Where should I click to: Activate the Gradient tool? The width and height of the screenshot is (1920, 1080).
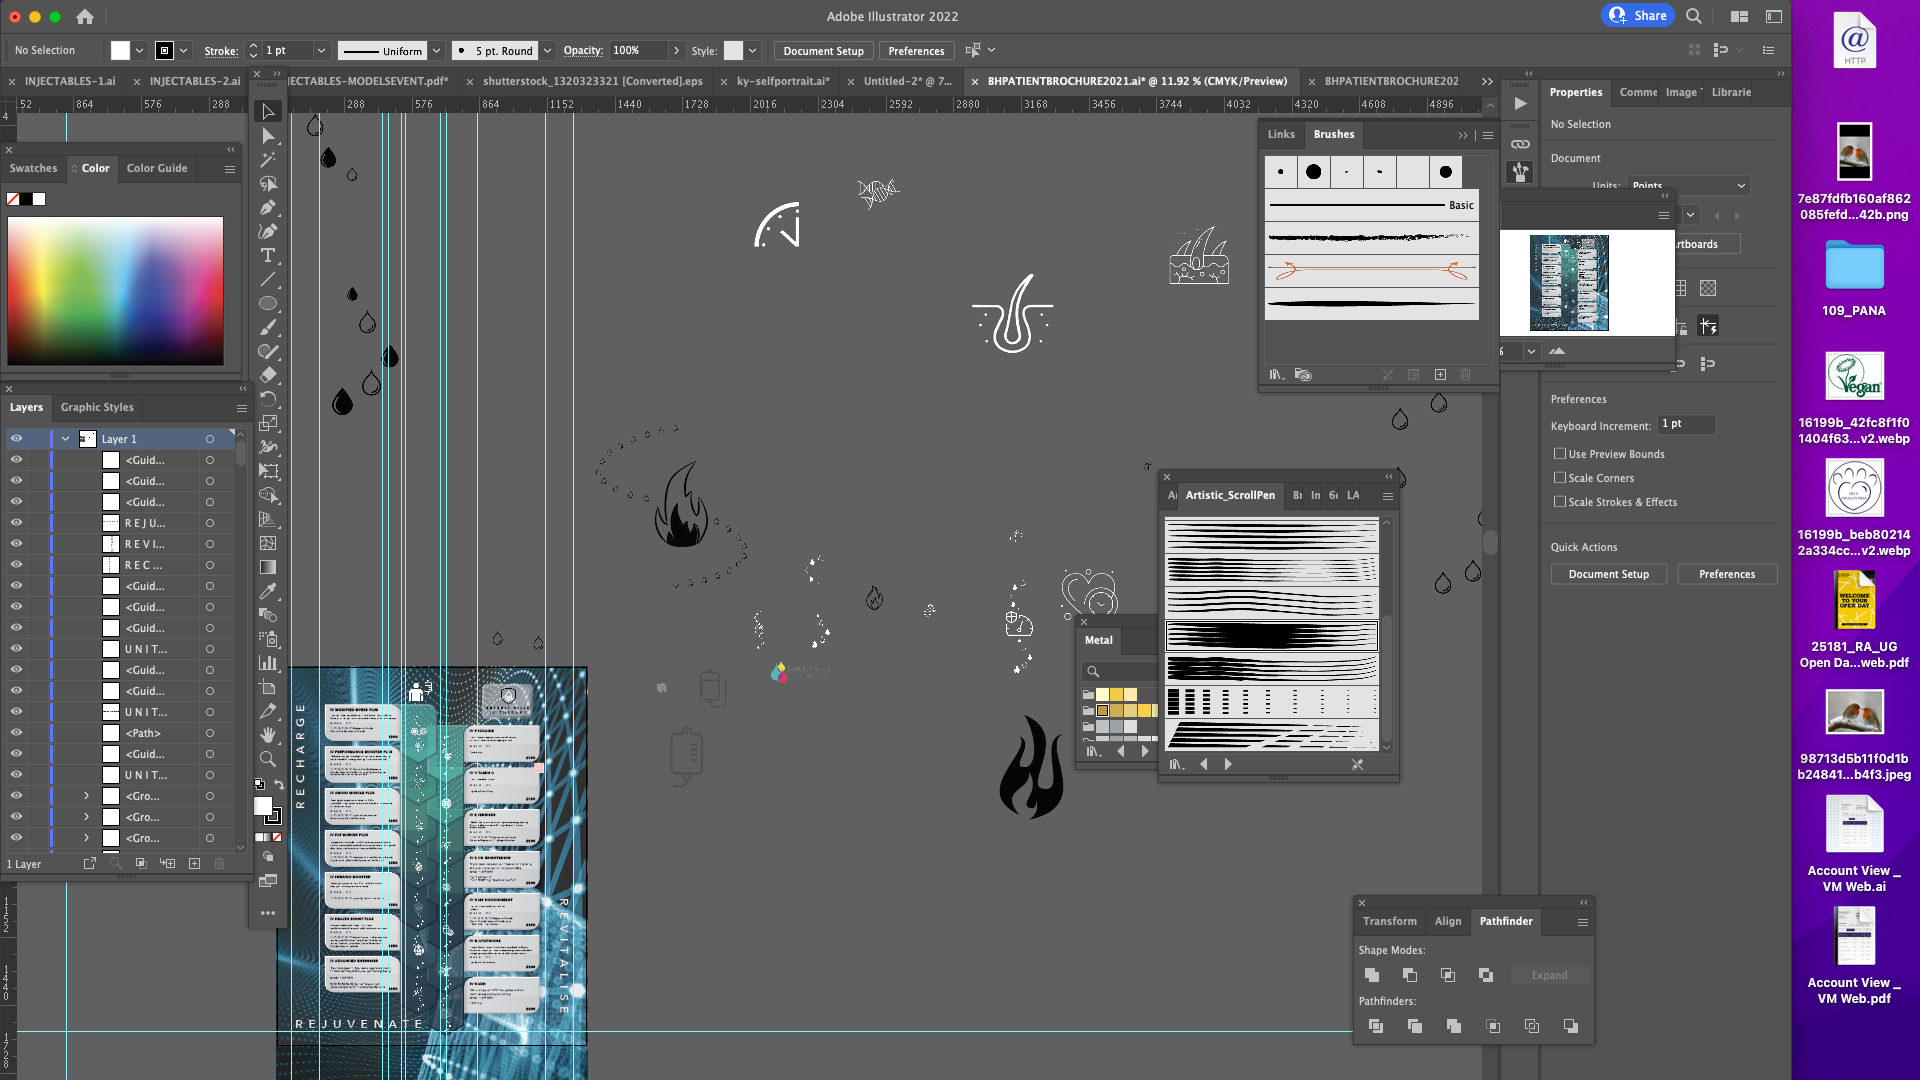click(268, 567)
